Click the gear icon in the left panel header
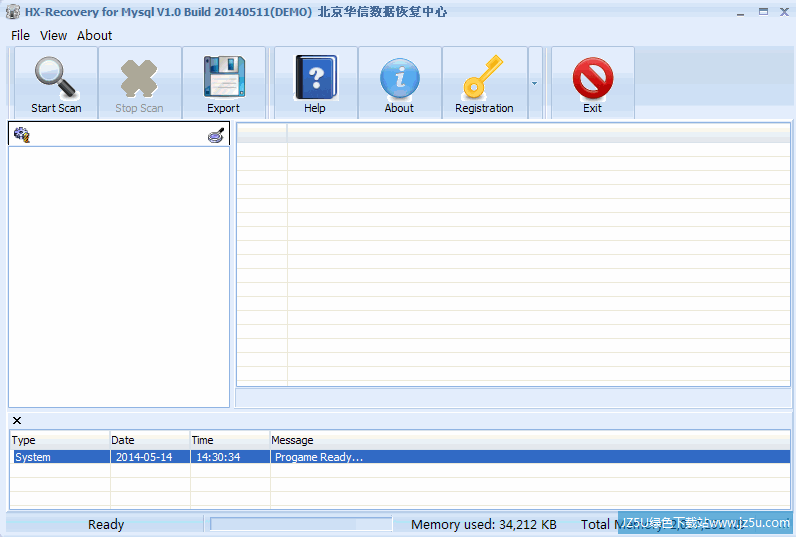 (21, 135)
